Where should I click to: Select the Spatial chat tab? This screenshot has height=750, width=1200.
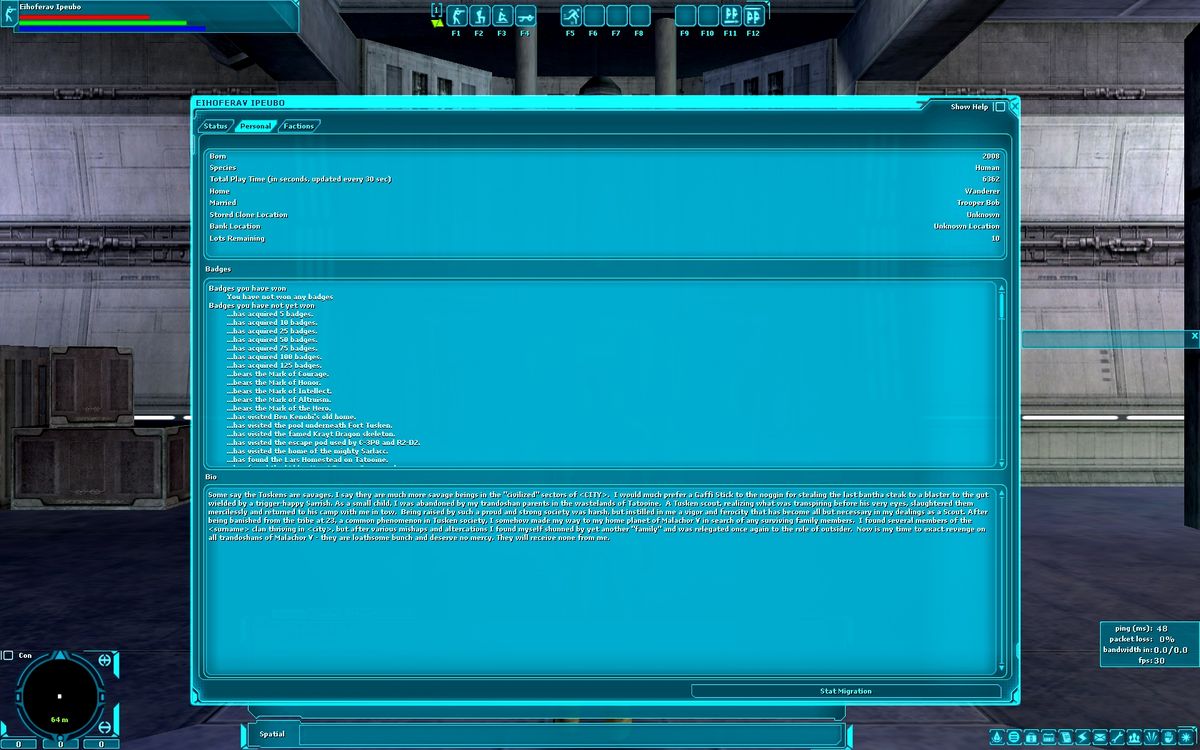[x=272, y=734]
